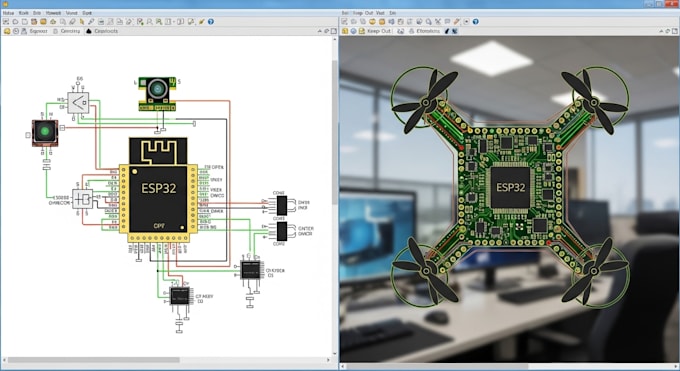Click the page with green plus icon
Image resolution: width=680 pixels, height=371 pixels.
tap(140, 22)
